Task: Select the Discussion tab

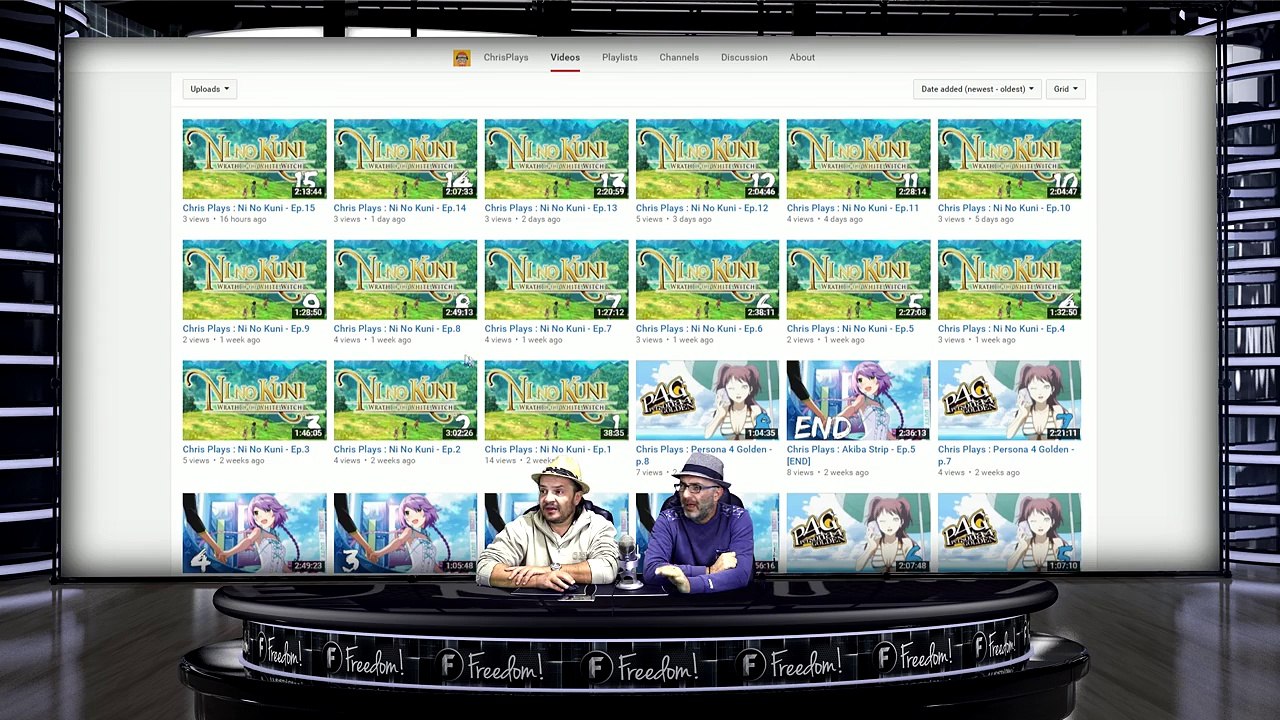Action: [744, 58]
